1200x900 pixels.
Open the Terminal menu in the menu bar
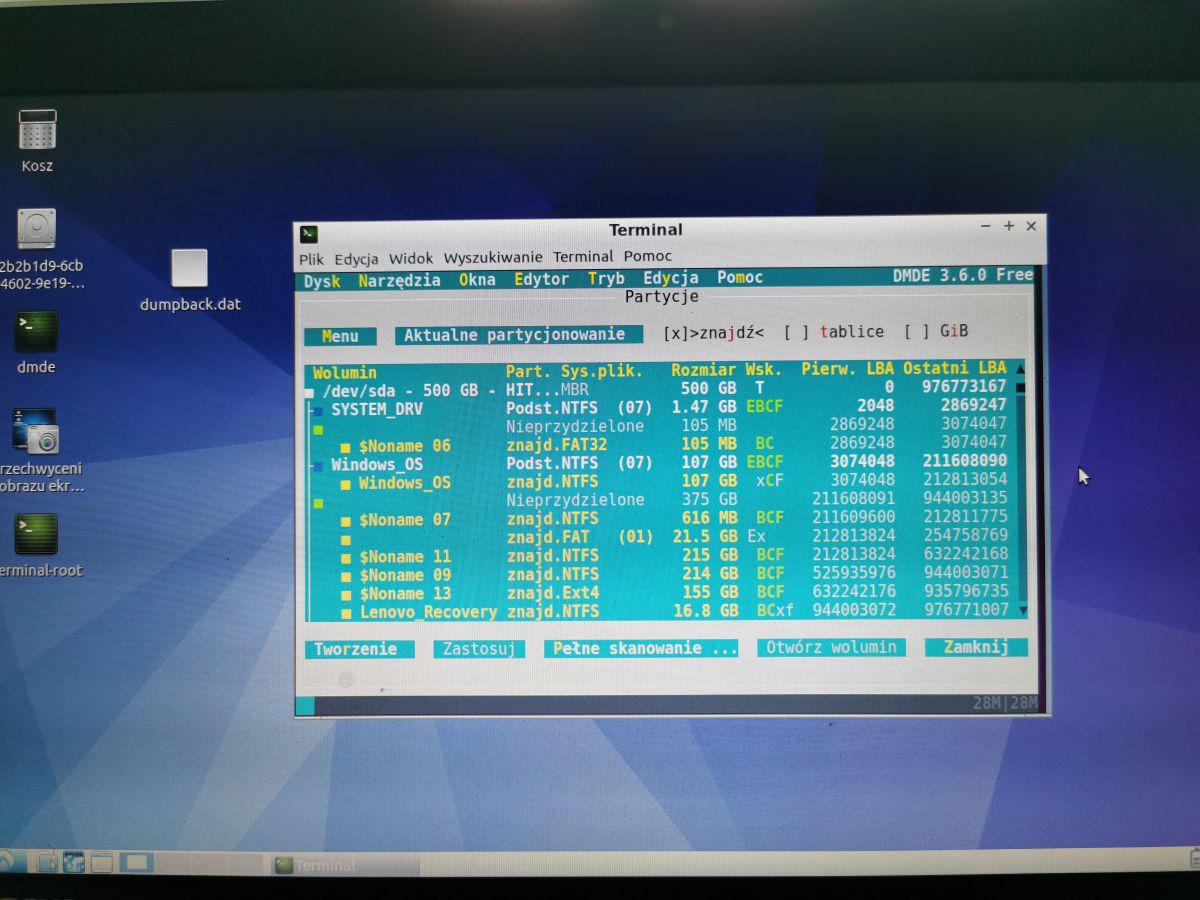click(583, 257)
